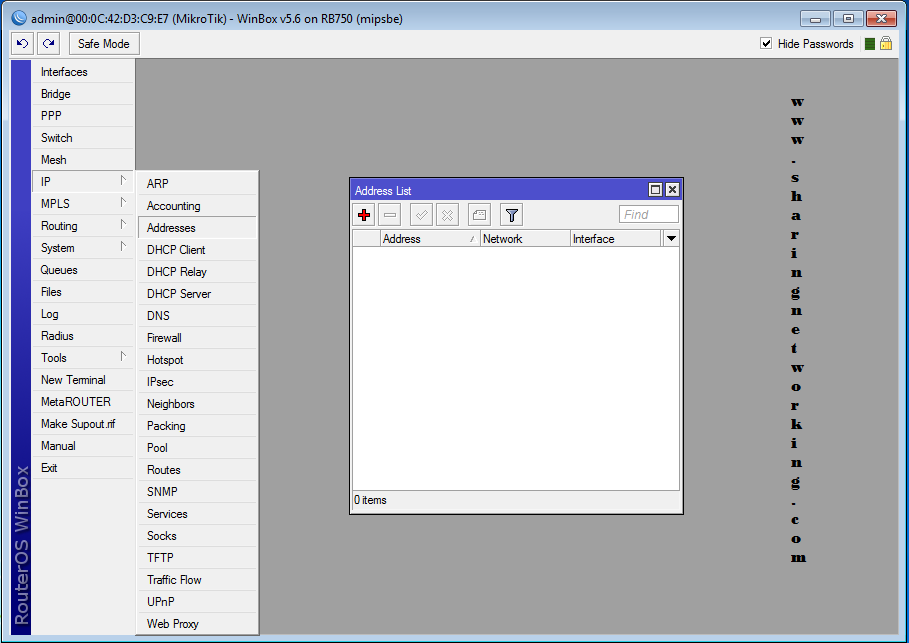The width and height of the screenshot is (909, 643).
Task: Open Firewall from IP submenu
Action: pos(197,338)
